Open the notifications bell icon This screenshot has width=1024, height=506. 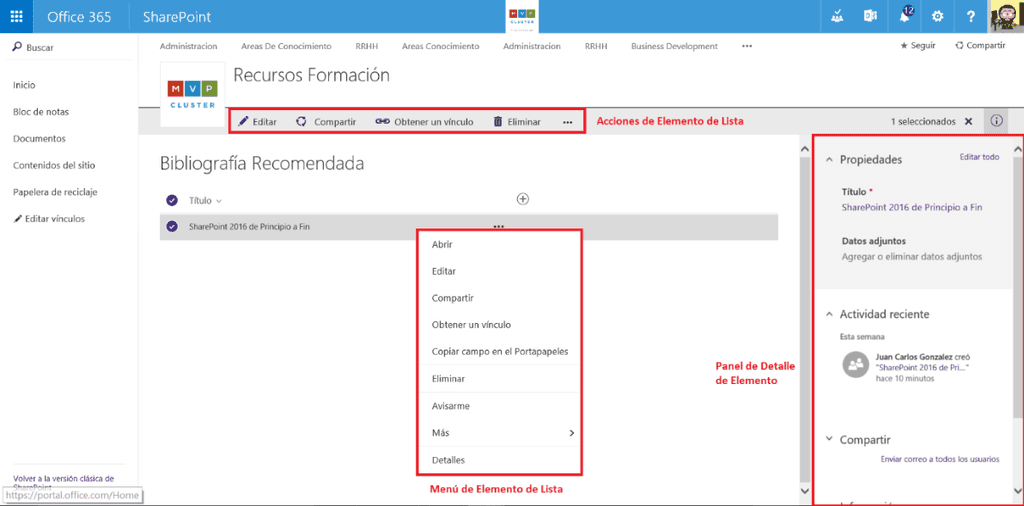pyautogui.click(x=904, y=16)
